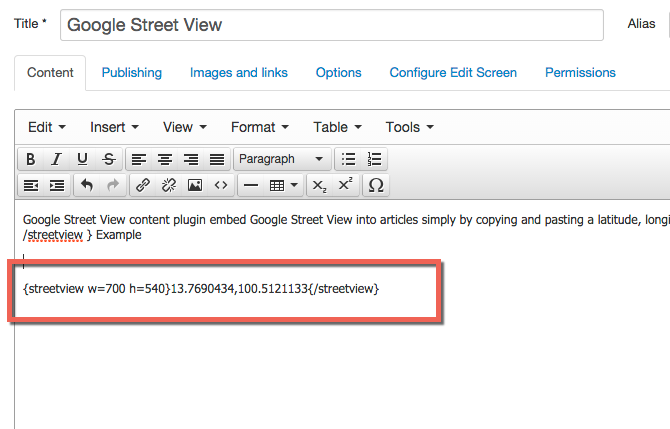Click the streetview shortcode line
Image resolution: width=670 pixels, height=429 pixels.
pyautogui.click(x=201, y=289)
